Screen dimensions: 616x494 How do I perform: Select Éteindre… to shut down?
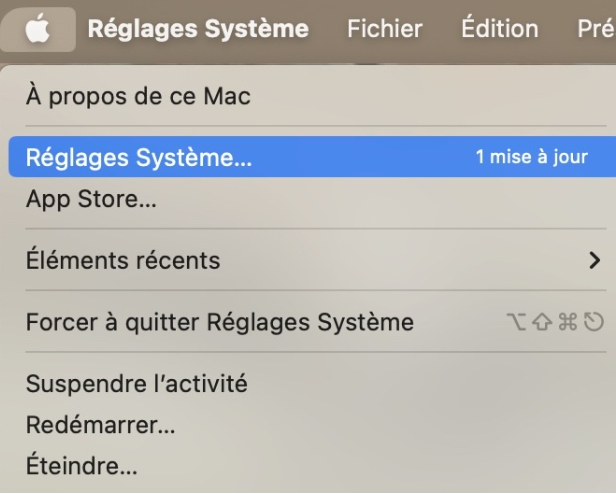tap(81, 466)
